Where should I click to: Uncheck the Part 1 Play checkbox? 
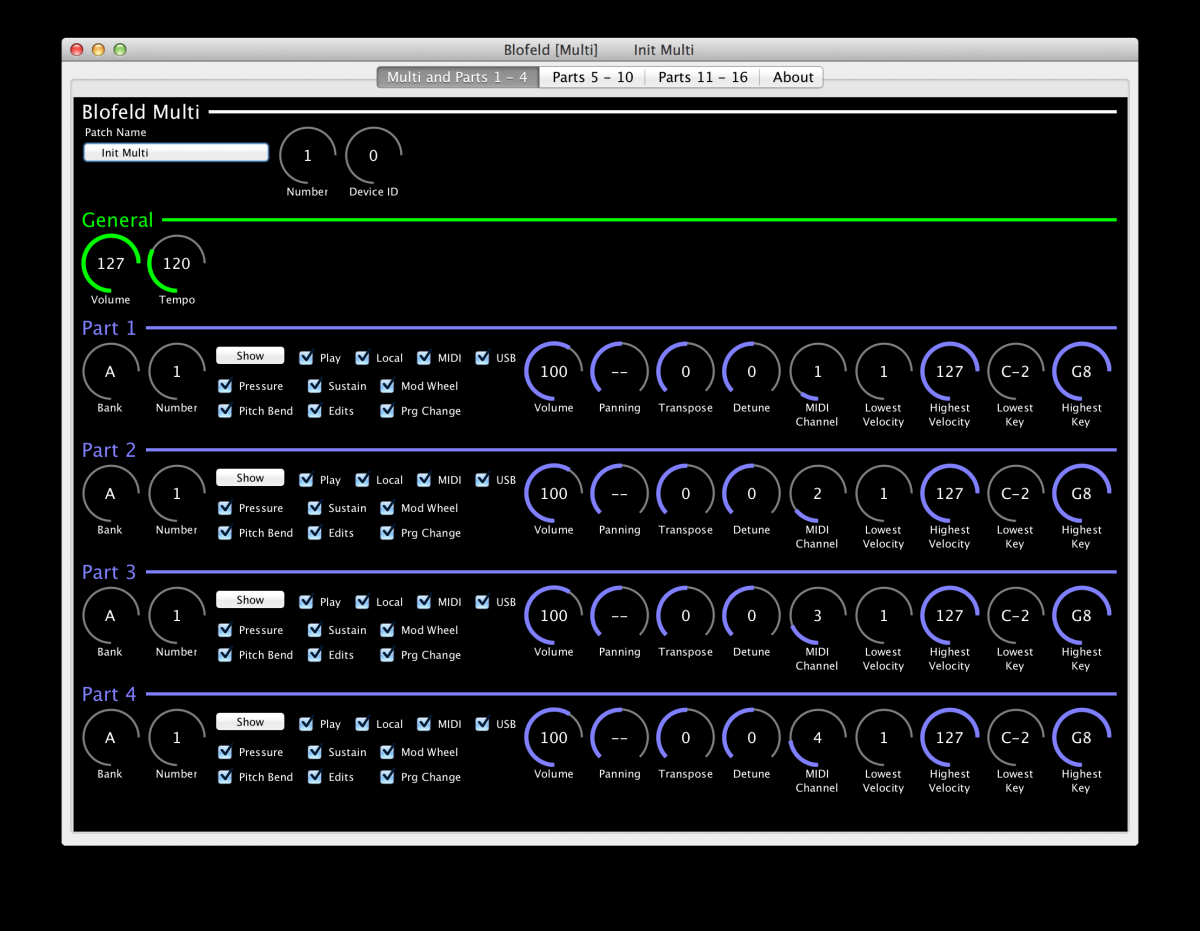point(306,358)
